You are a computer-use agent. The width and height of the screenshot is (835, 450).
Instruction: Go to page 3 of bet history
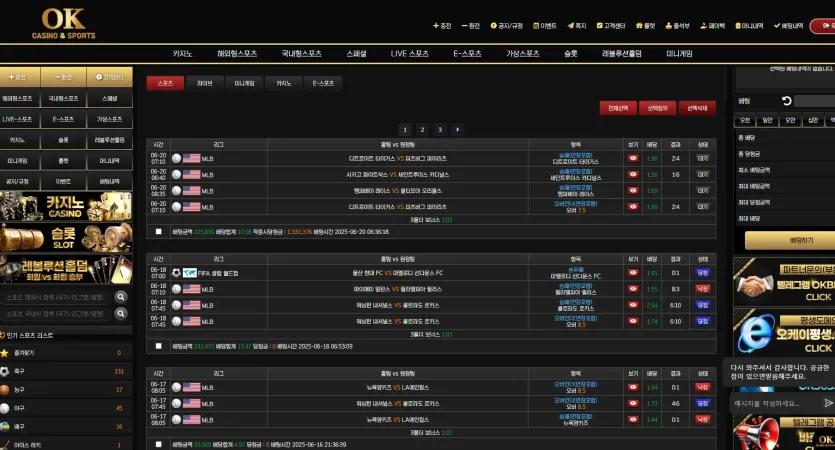point(440,129)
